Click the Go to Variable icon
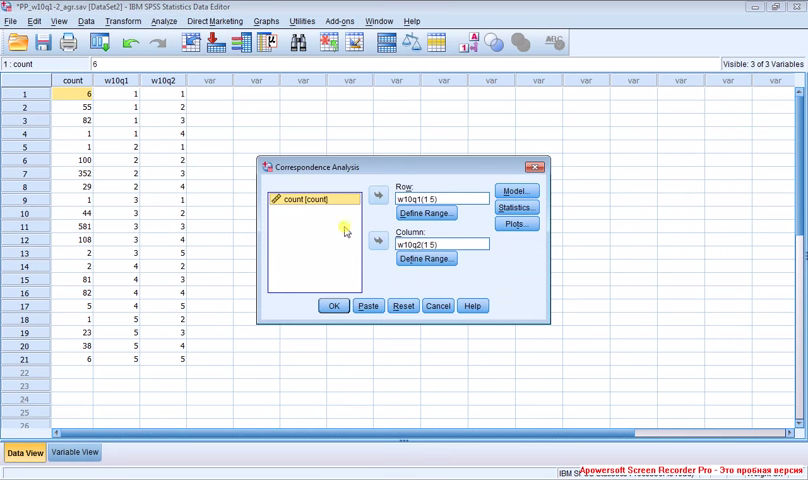808x480 pixels. [216, 42]
